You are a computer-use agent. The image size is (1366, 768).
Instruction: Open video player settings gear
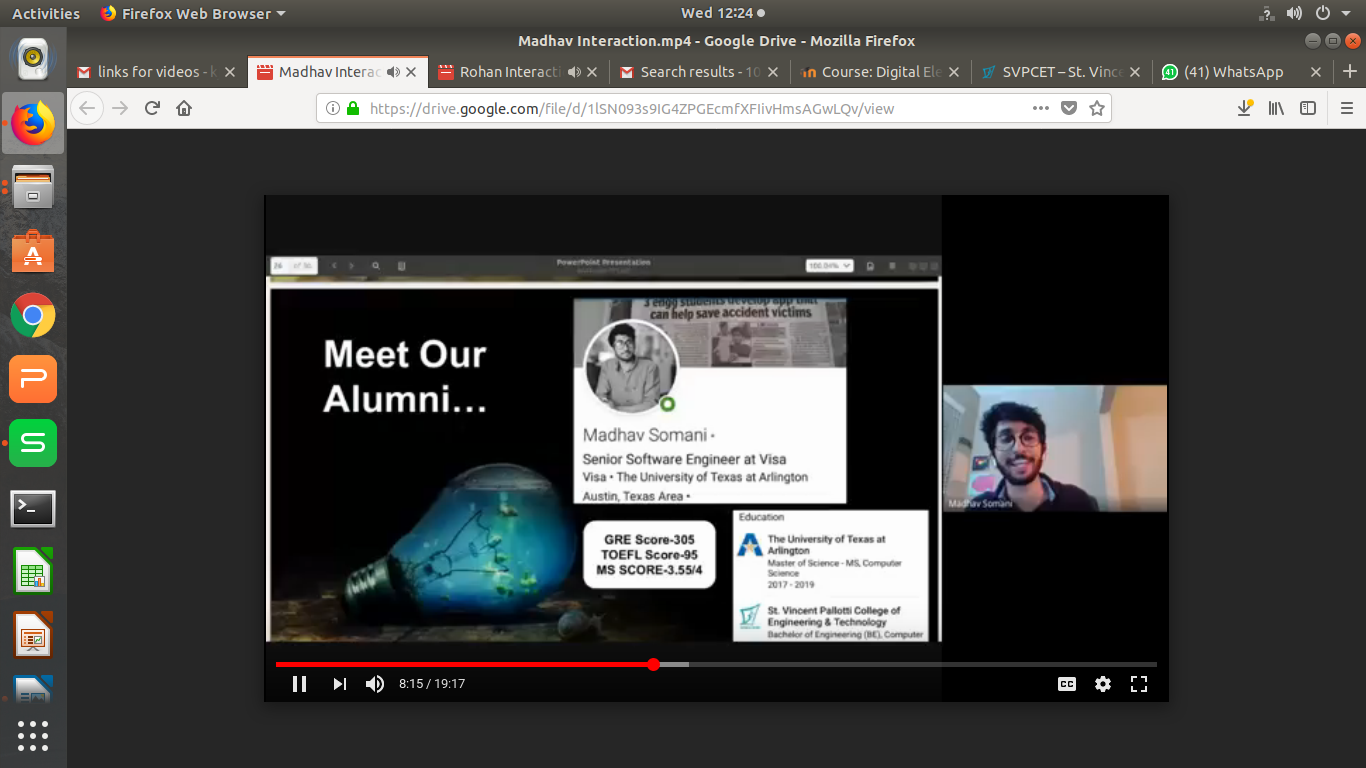1103,684
